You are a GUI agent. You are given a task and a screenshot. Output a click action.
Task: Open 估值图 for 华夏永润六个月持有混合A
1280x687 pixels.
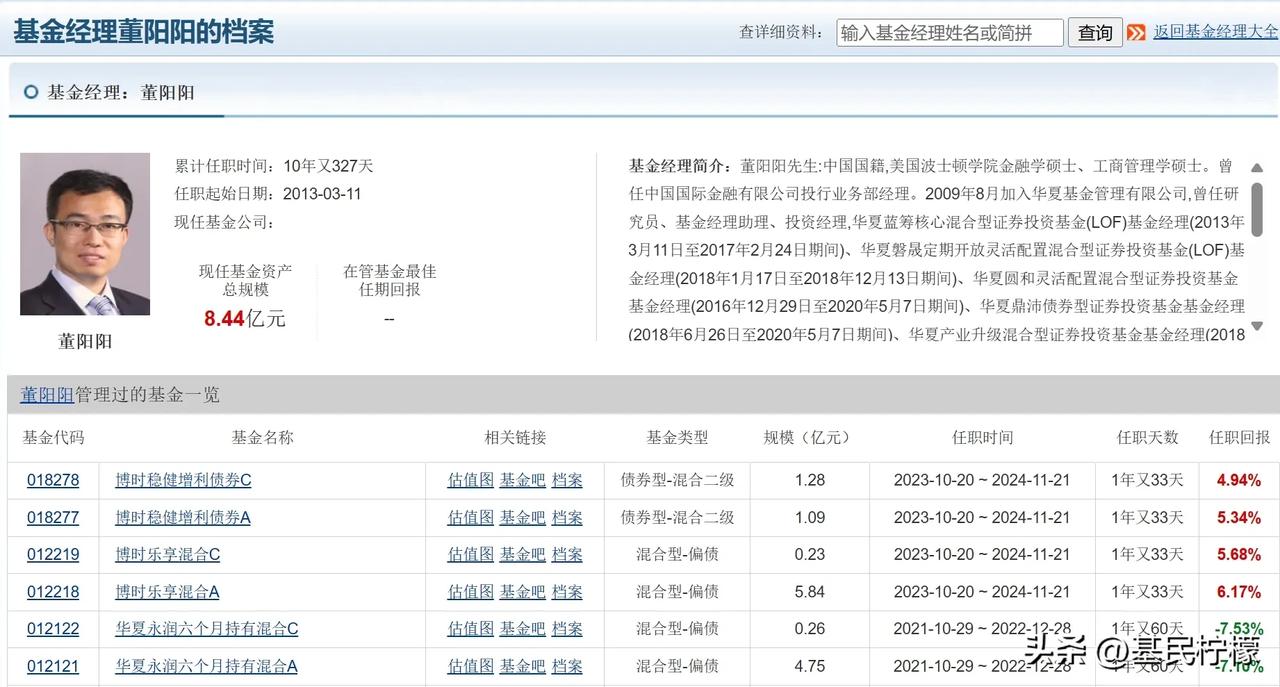pos(470,666)
